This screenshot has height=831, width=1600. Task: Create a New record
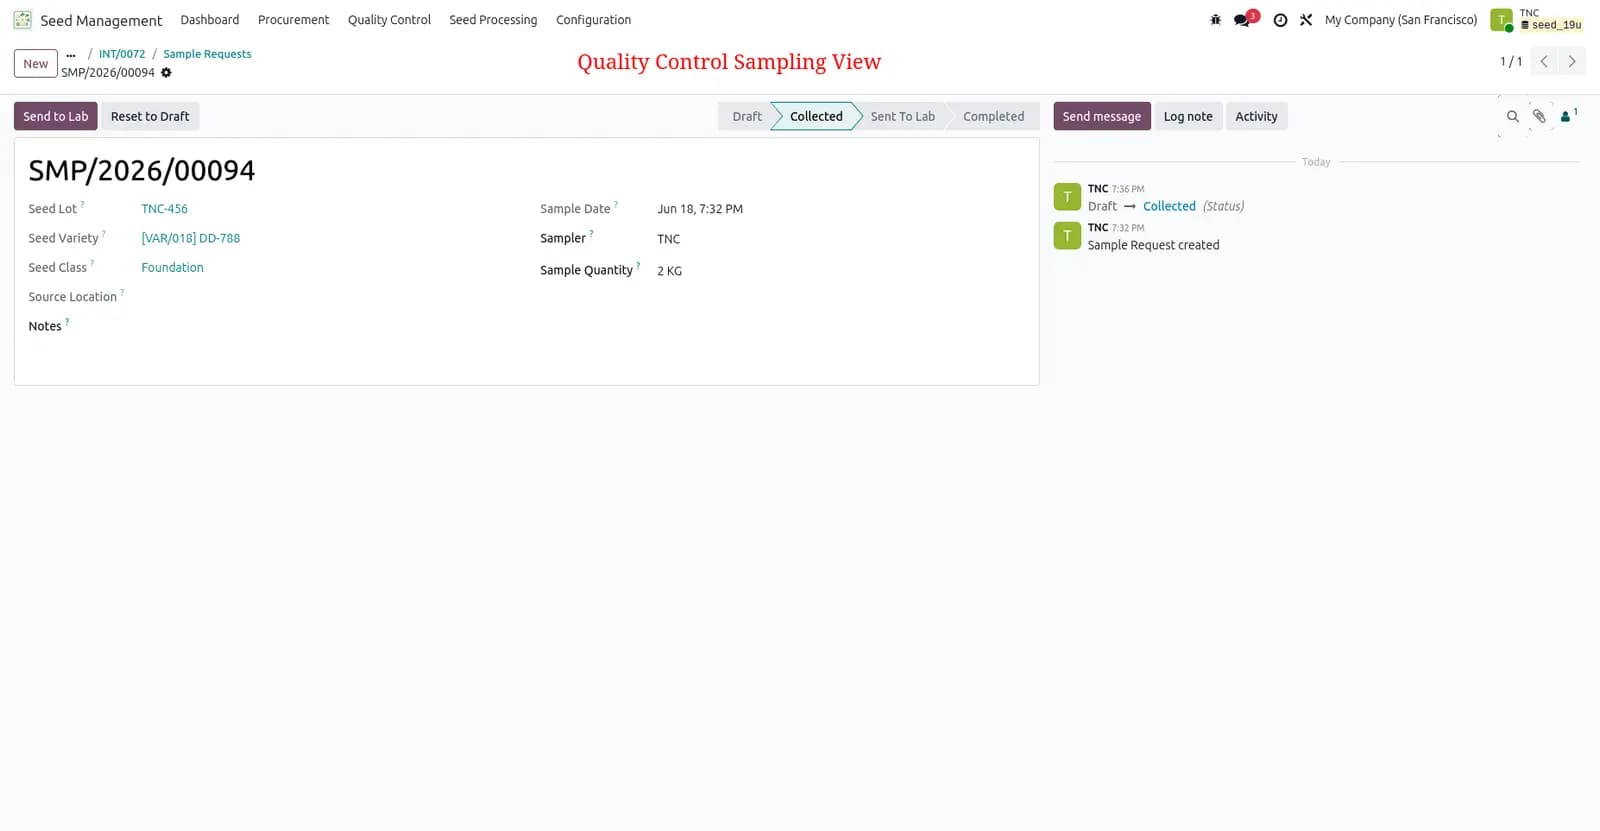click(x=36, y=64)
